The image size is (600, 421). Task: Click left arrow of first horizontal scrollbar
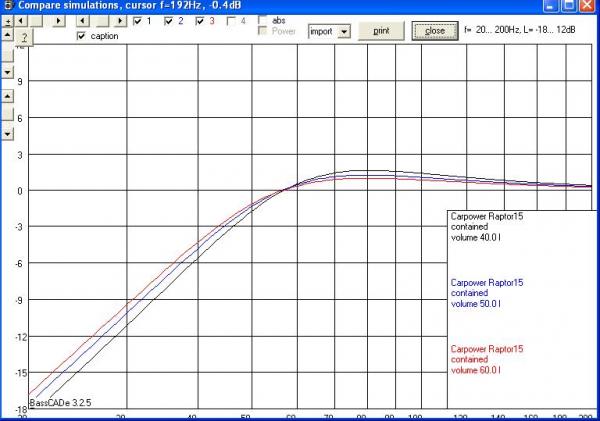click(20, 20)
